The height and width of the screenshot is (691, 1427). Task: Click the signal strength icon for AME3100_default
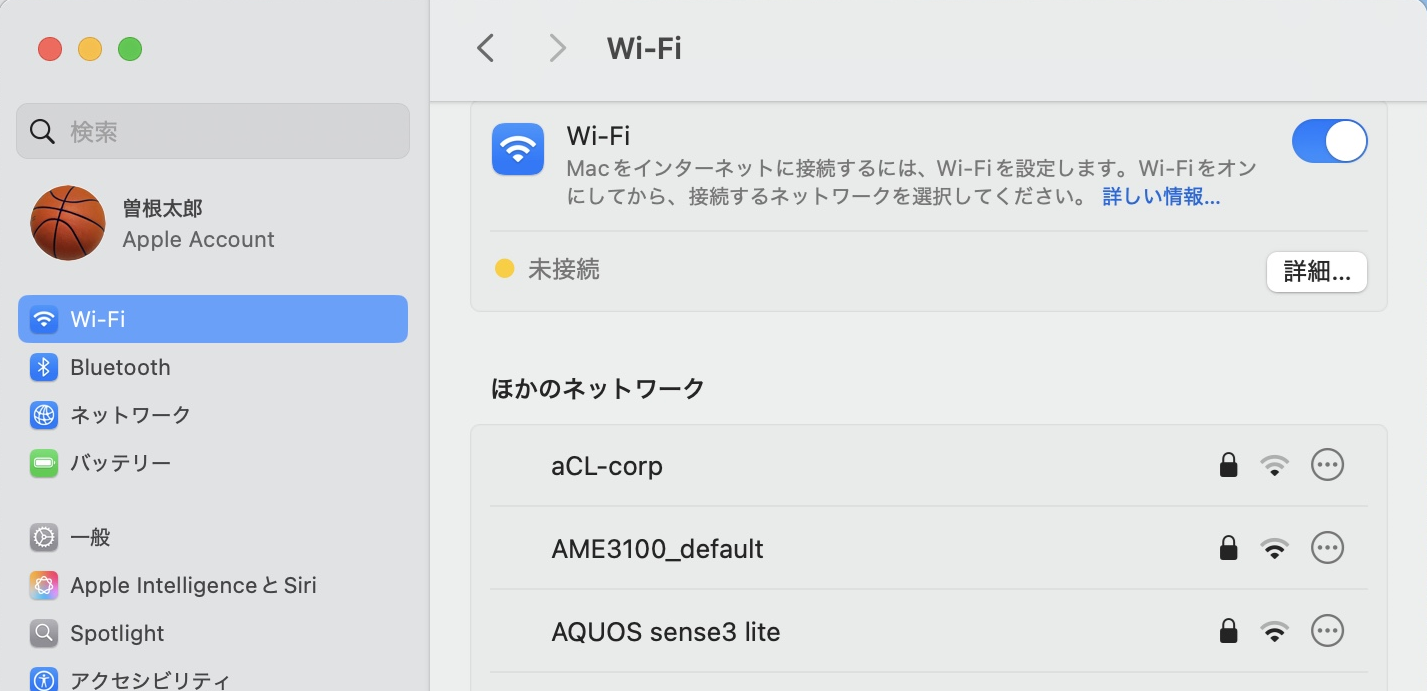point(1274,548)
